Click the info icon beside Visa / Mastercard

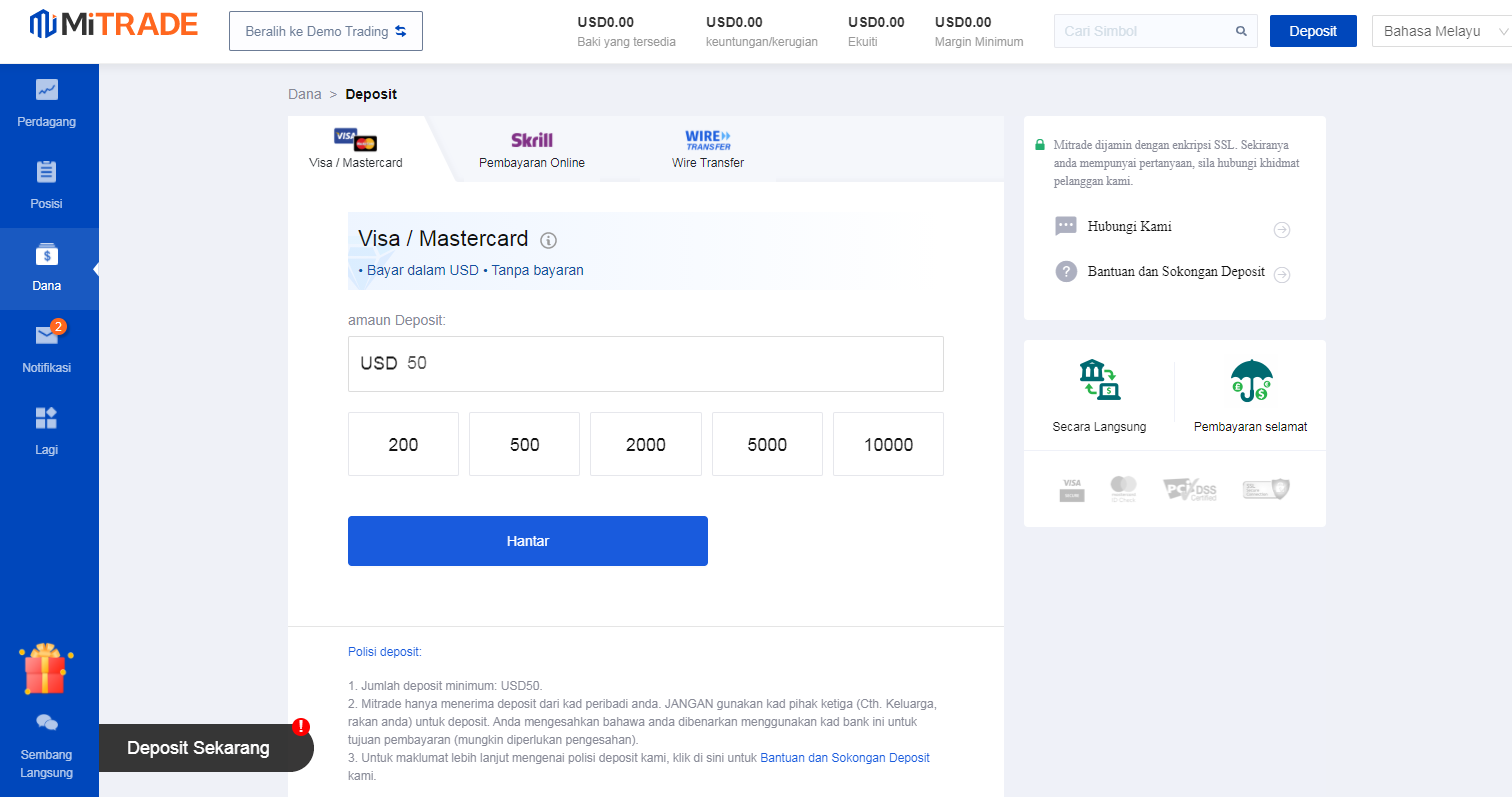(x=548, y=240)
